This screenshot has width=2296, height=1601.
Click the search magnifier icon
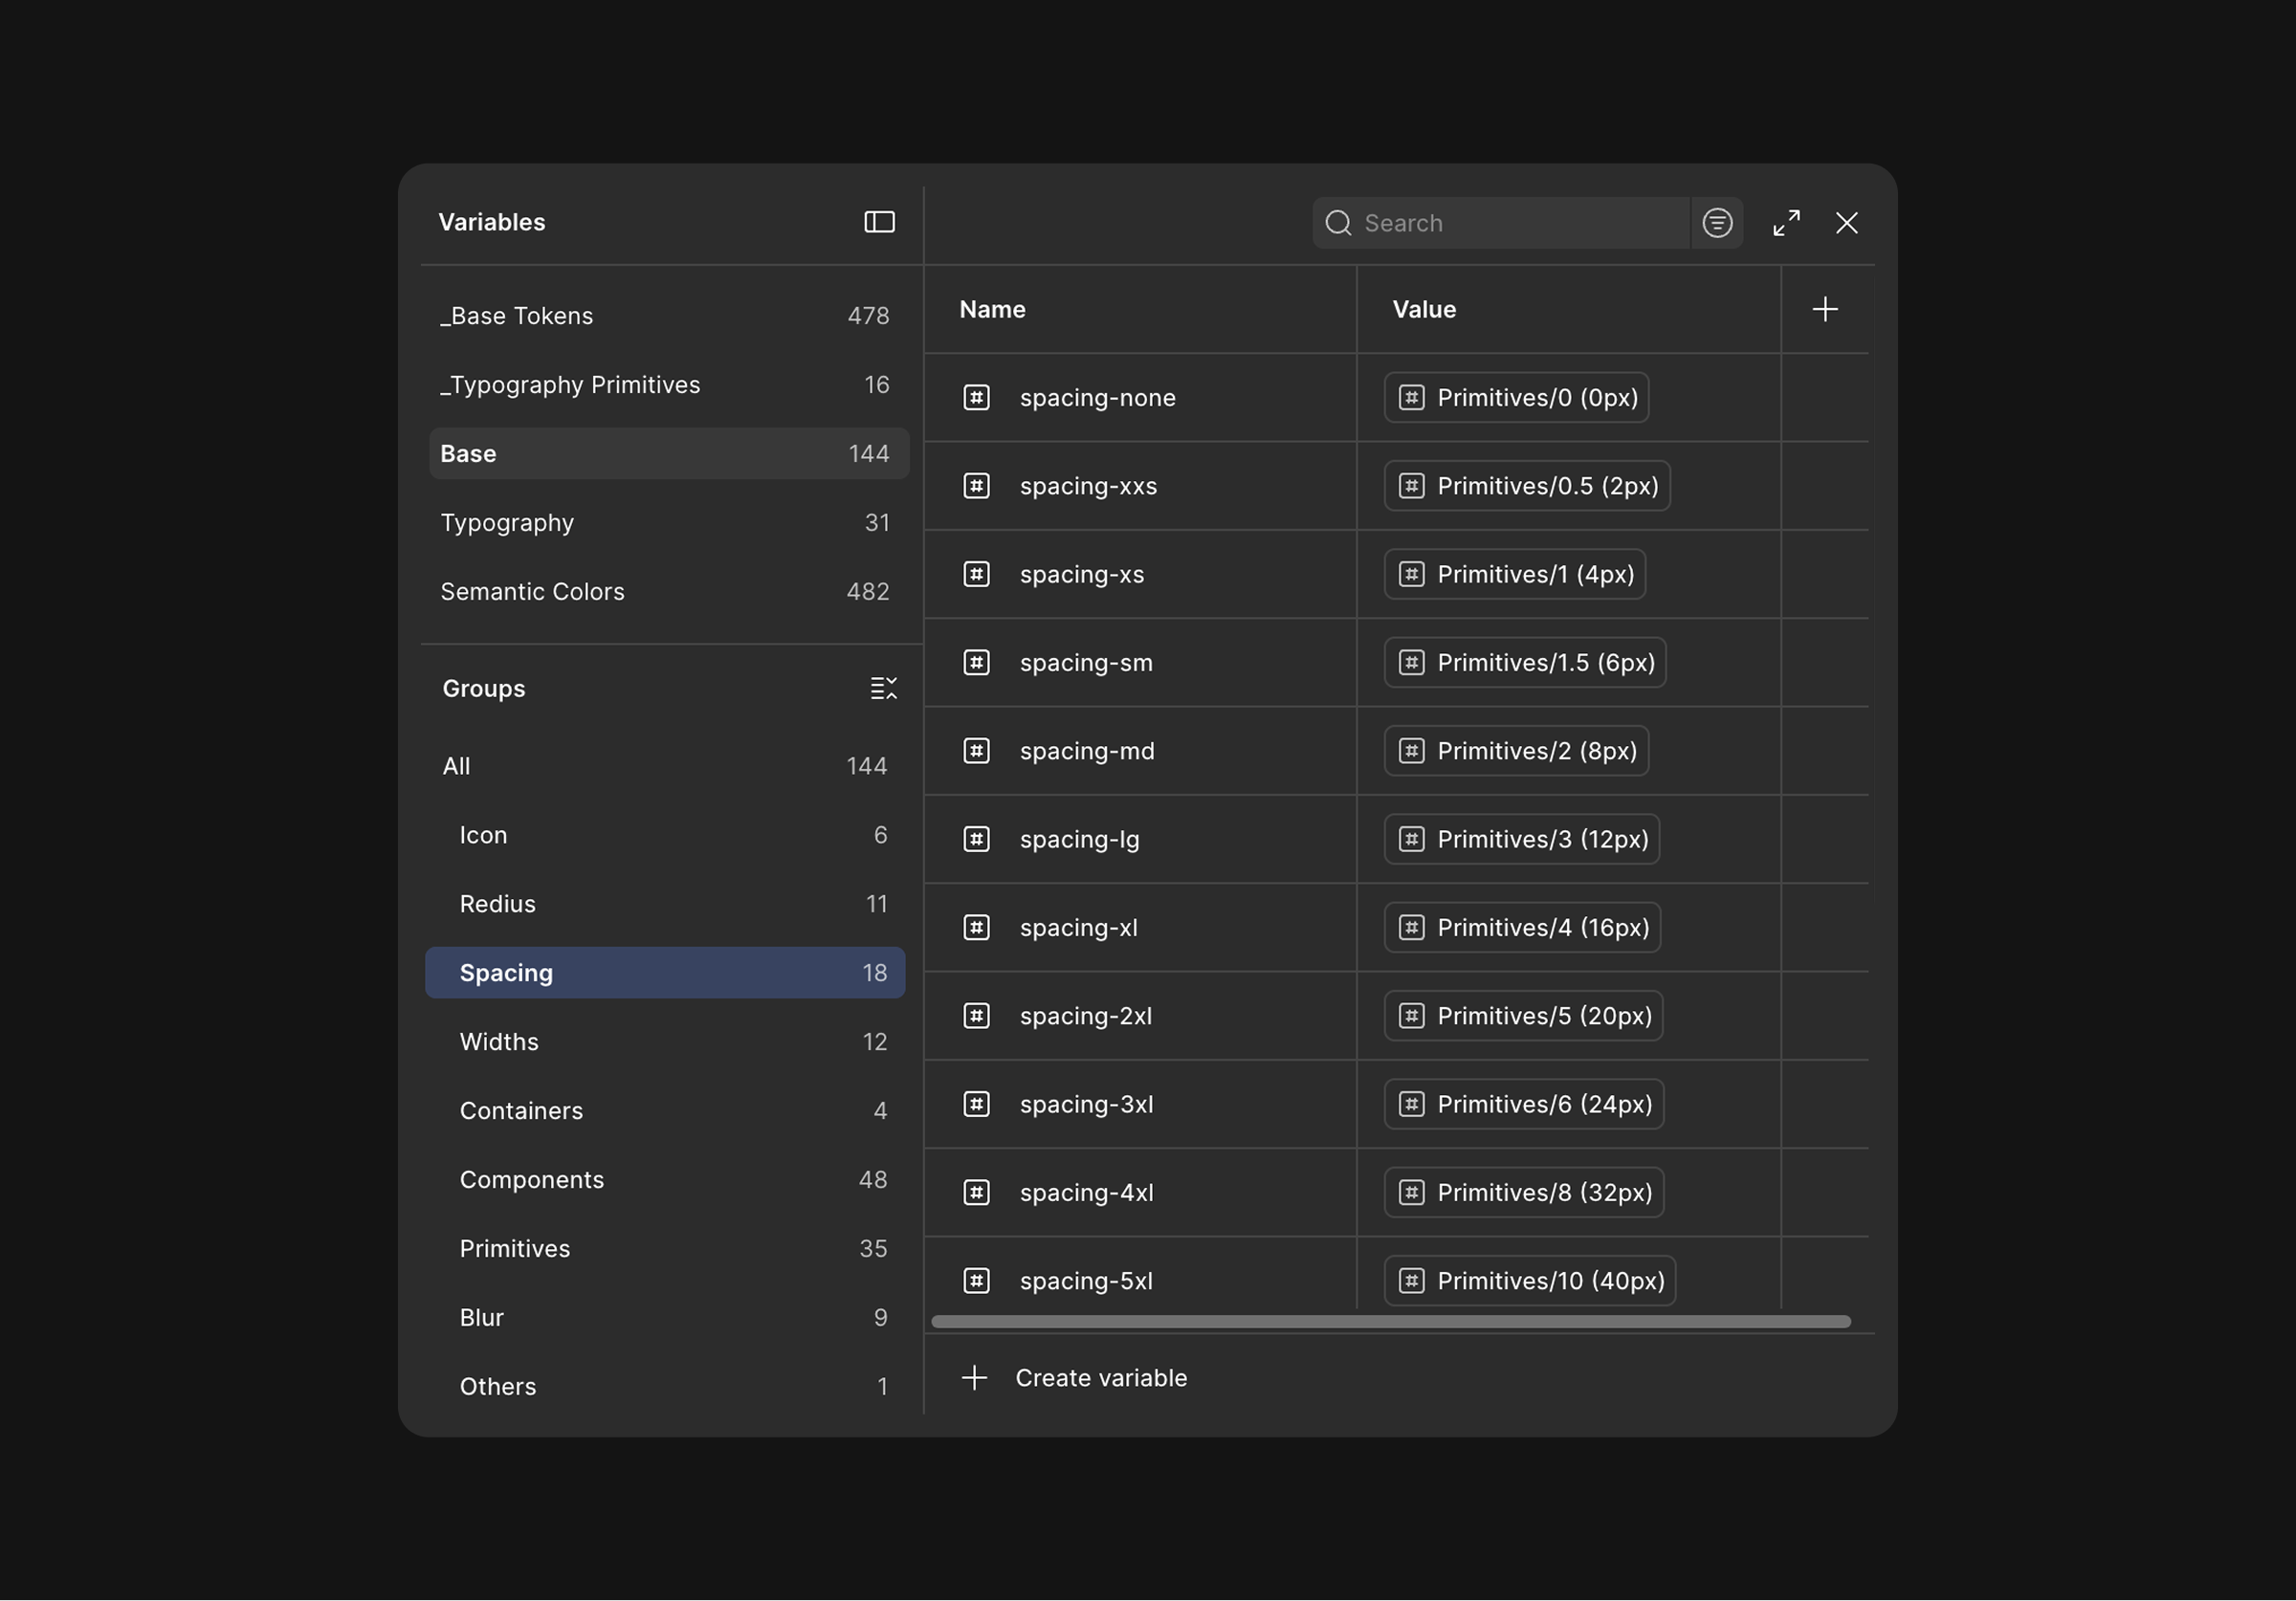pyautogui.click(x=1338, y=223)
